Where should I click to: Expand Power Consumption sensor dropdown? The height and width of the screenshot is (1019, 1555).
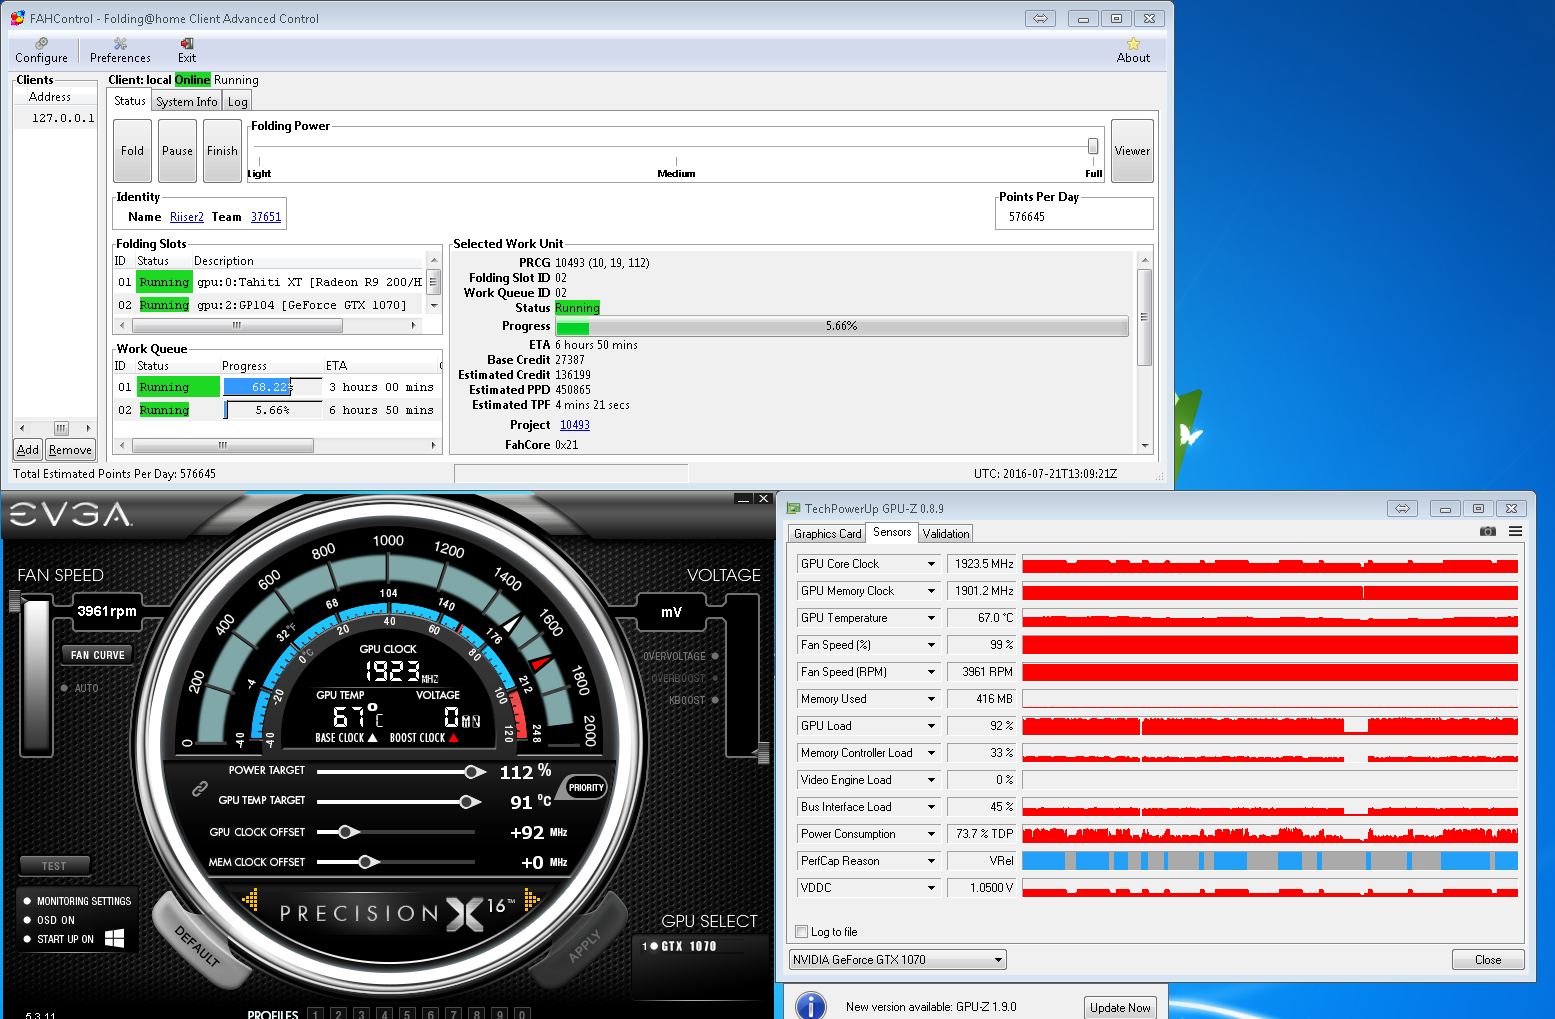point(931,834)
